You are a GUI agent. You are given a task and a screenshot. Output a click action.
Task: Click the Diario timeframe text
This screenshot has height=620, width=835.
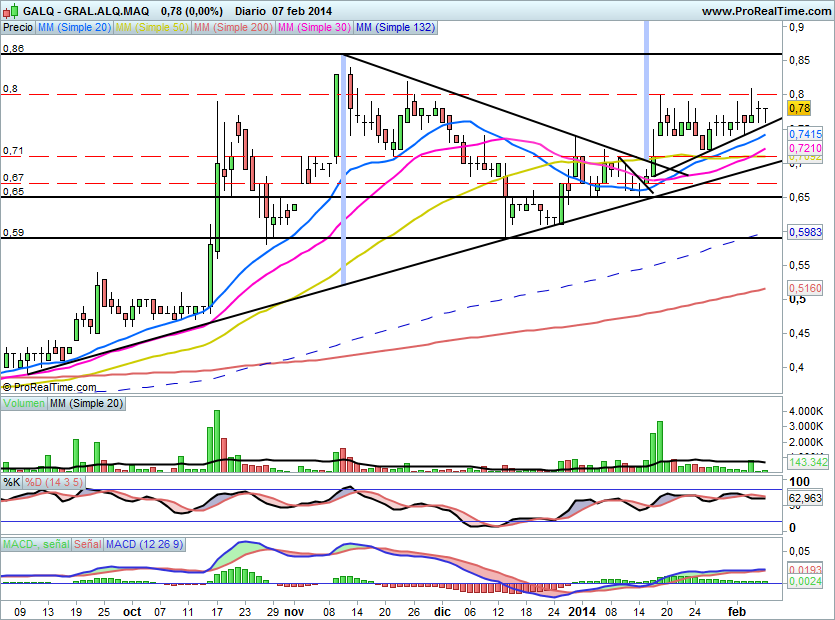(250, 11)
